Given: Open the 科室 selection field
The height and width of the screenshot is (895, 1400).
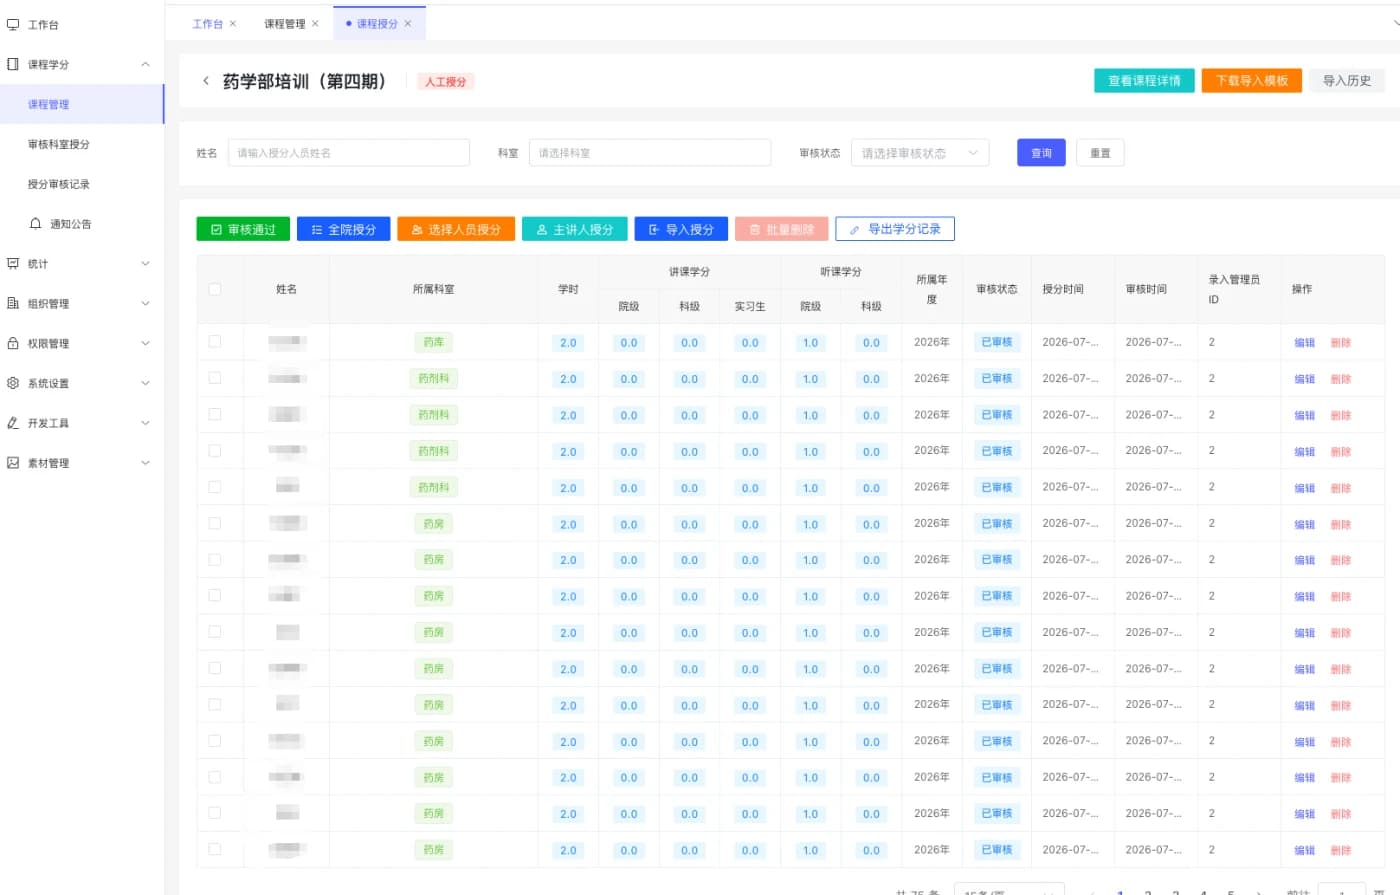Looking at the screenshot, I should (x=650, y=153).
